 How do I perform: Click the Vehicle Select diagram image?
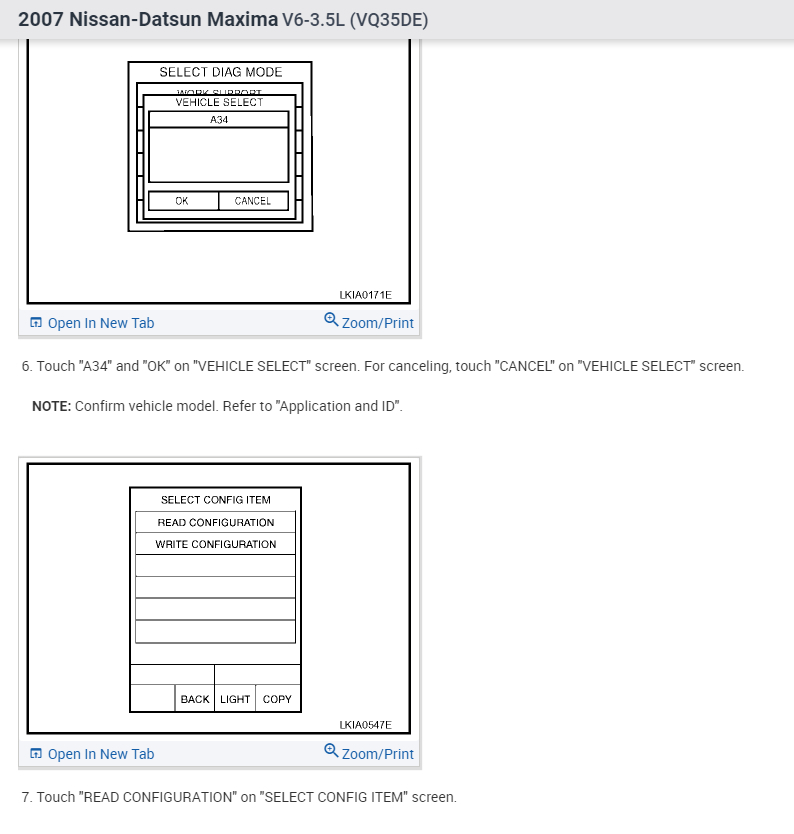tap(219, 171)
